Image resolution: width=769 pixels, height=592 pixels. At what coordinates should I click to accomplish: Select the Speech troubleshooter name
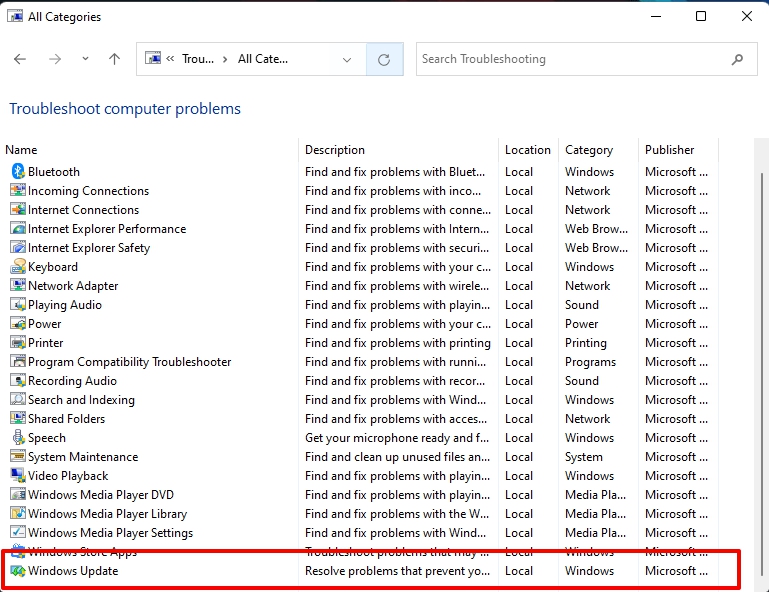47,438
